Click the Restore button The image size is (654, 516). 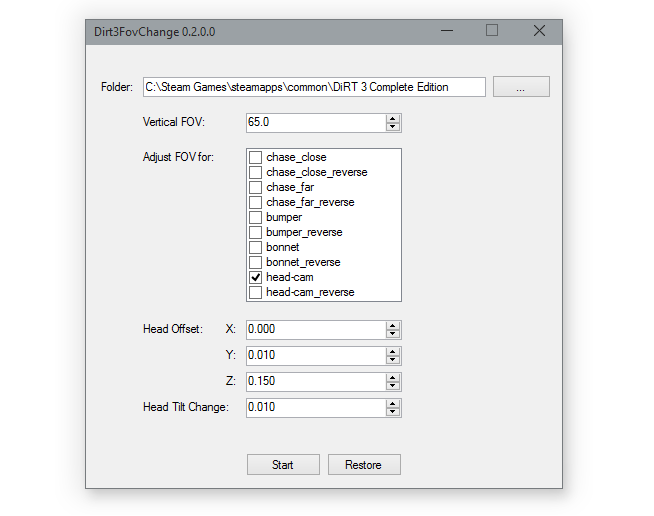(x=364, y=465)
